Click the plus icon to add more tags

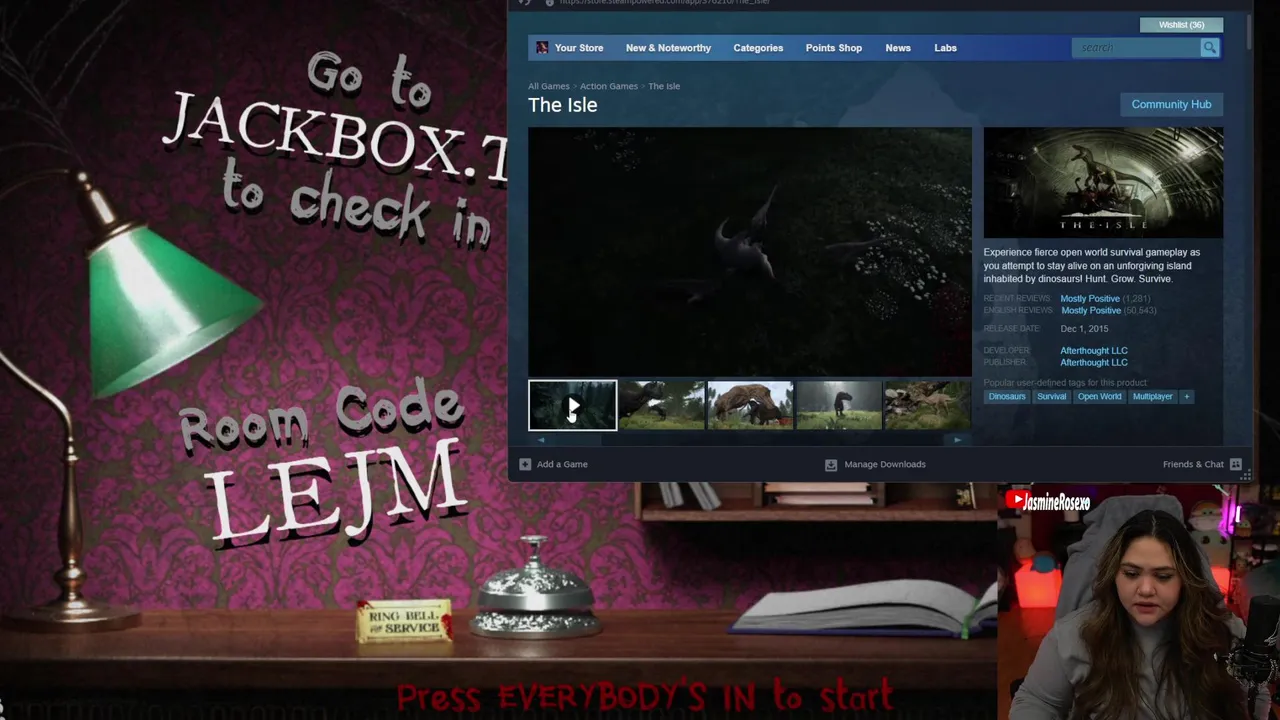(1187, 396)
